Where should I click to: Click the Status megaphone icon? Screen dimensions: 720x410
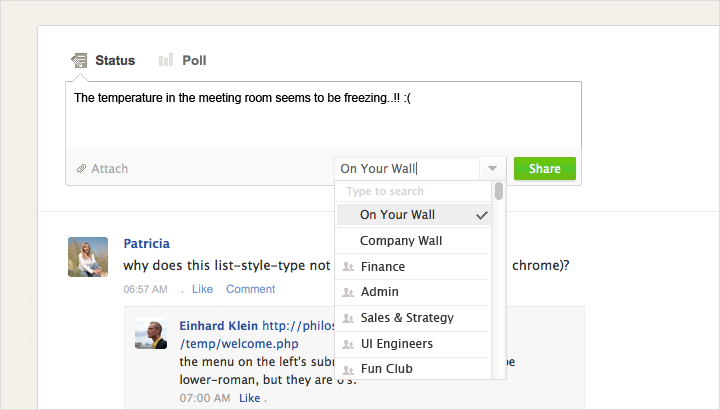click(x=79, y=61)
